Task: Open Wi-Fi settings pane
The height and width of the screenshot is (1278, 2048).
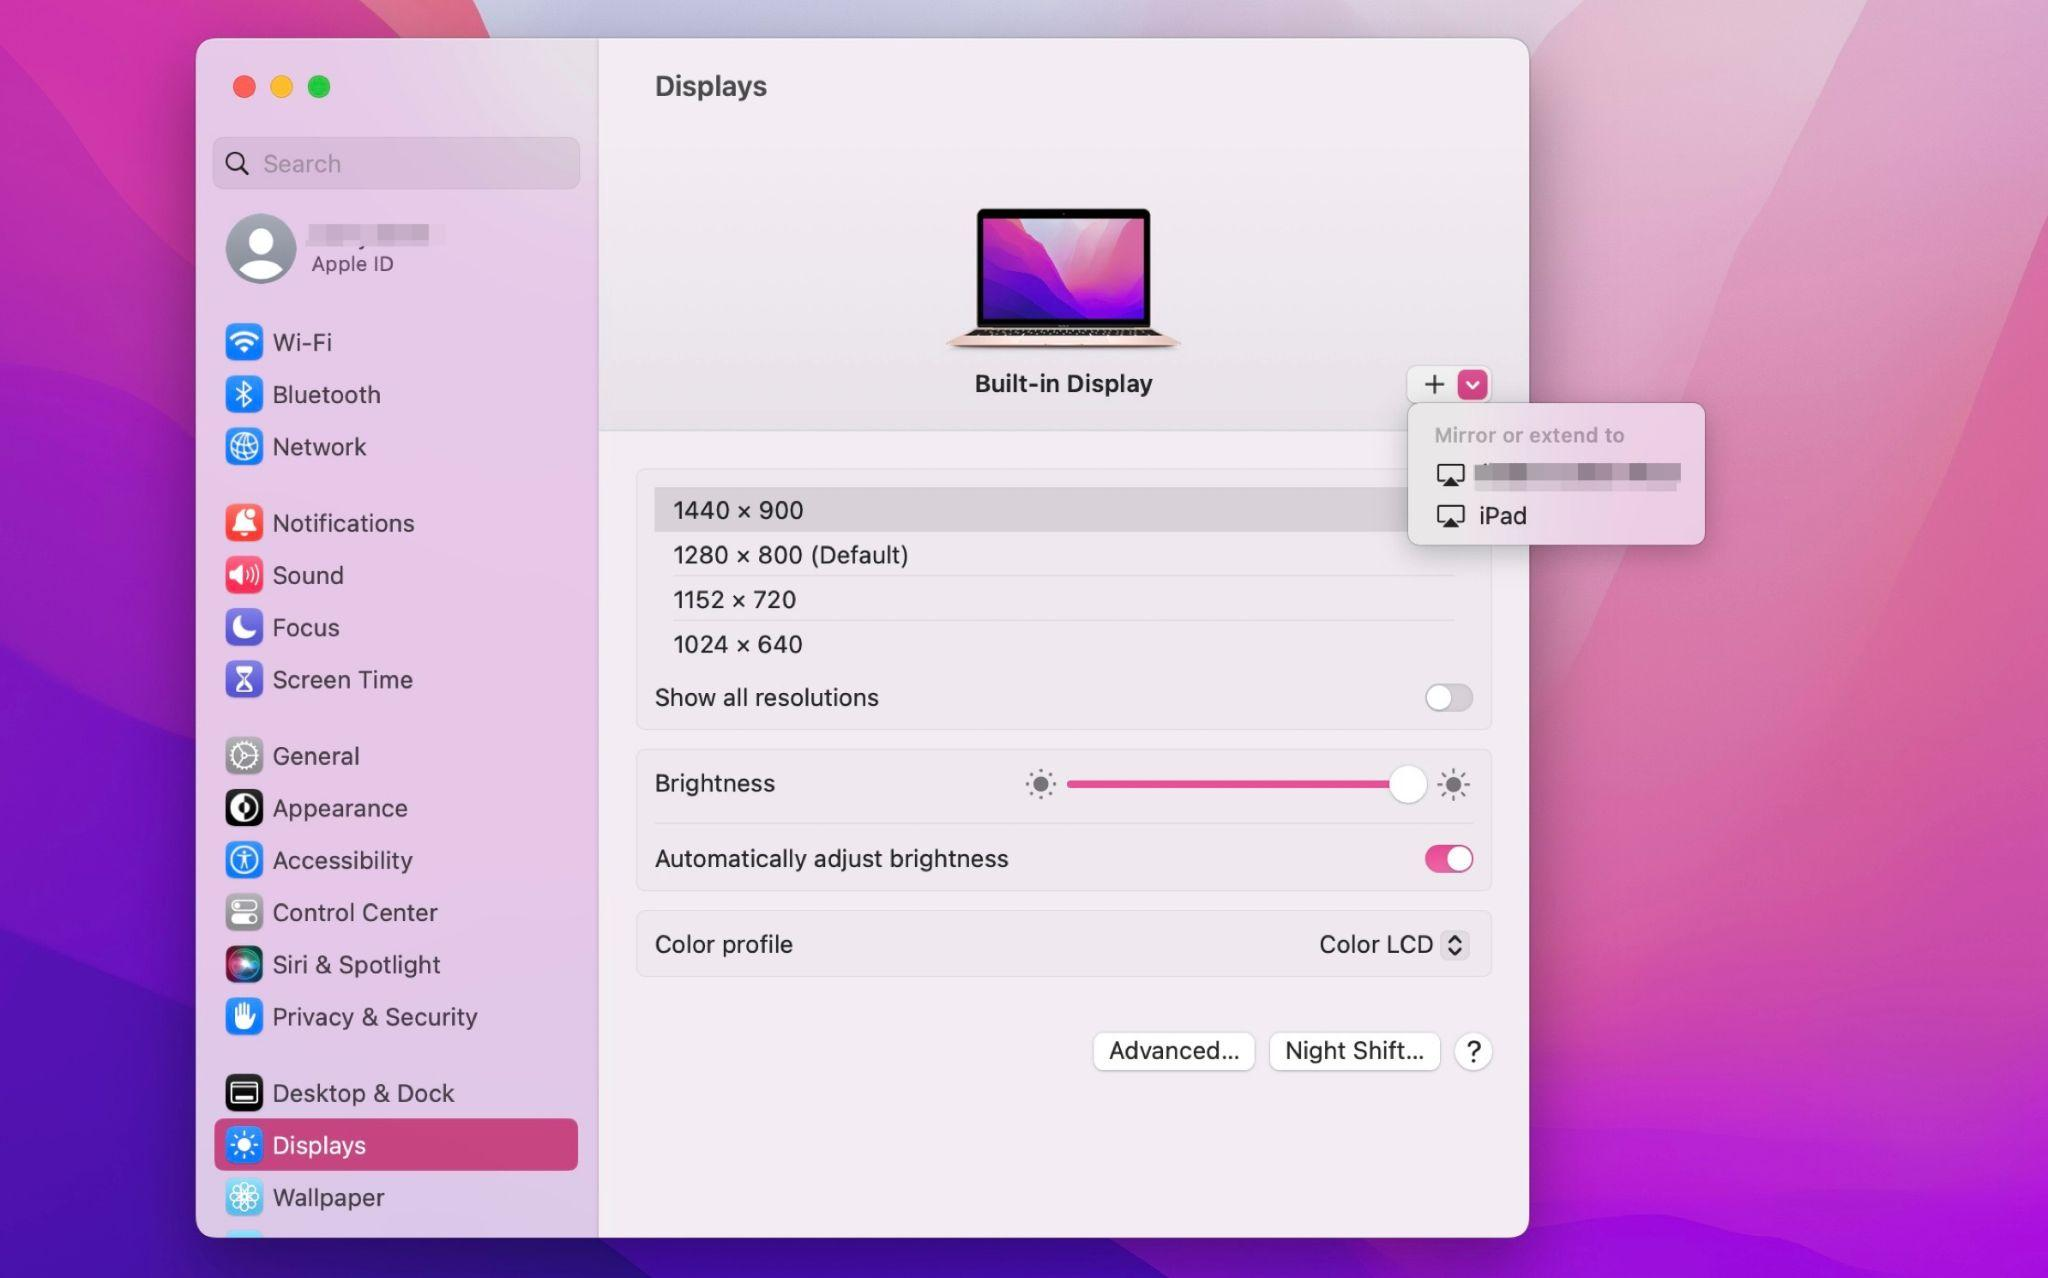Action: (x=396, y=342)
